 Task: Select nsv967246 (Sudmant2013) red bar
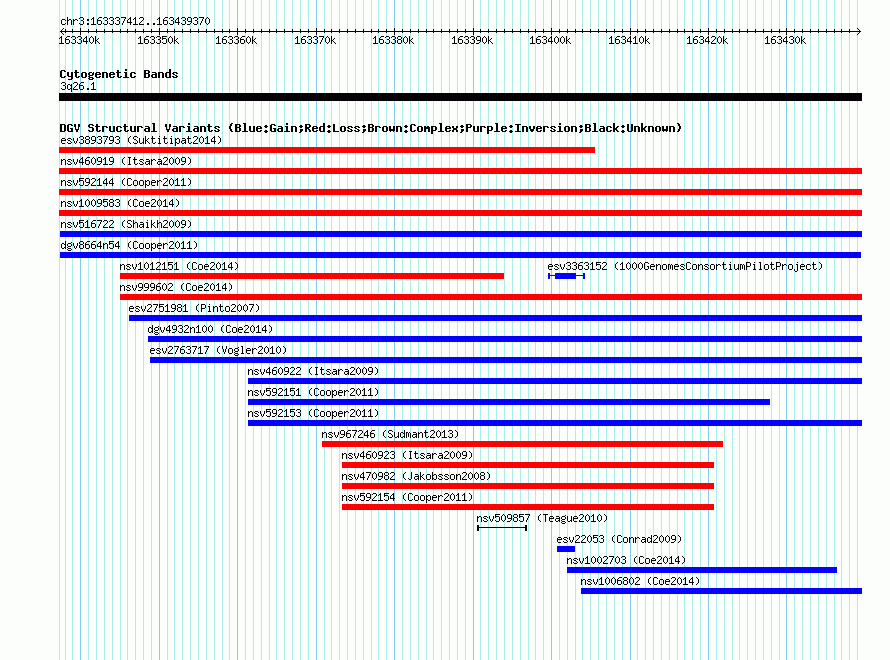[x=522, y=444]
